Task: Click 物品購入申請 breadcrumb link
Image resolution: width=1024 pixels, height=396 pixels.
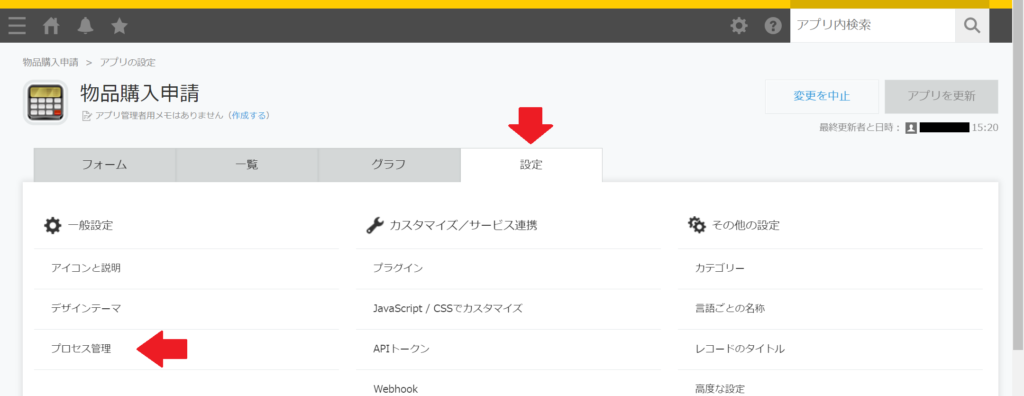Action: 50,62
